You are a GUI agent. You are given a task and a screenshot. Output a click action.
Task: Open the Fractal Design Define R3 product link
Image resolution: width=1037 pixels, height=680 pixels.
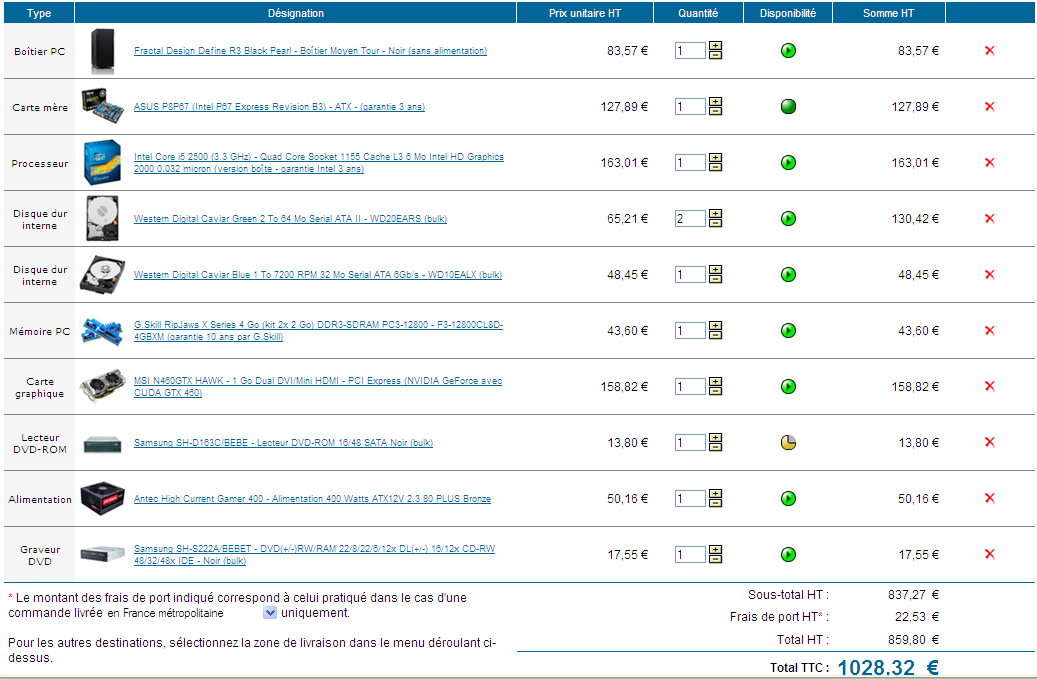point(310,51)
